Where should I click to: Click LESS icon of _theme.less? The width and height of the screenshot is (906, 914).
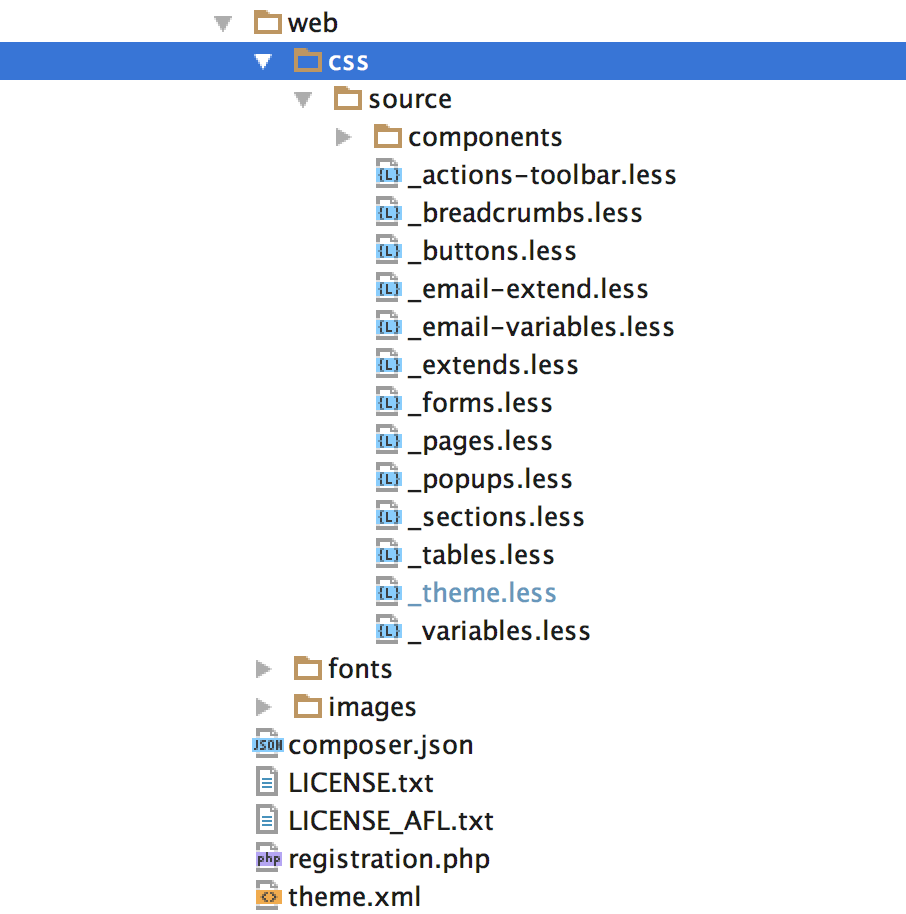tap(388, 592)
